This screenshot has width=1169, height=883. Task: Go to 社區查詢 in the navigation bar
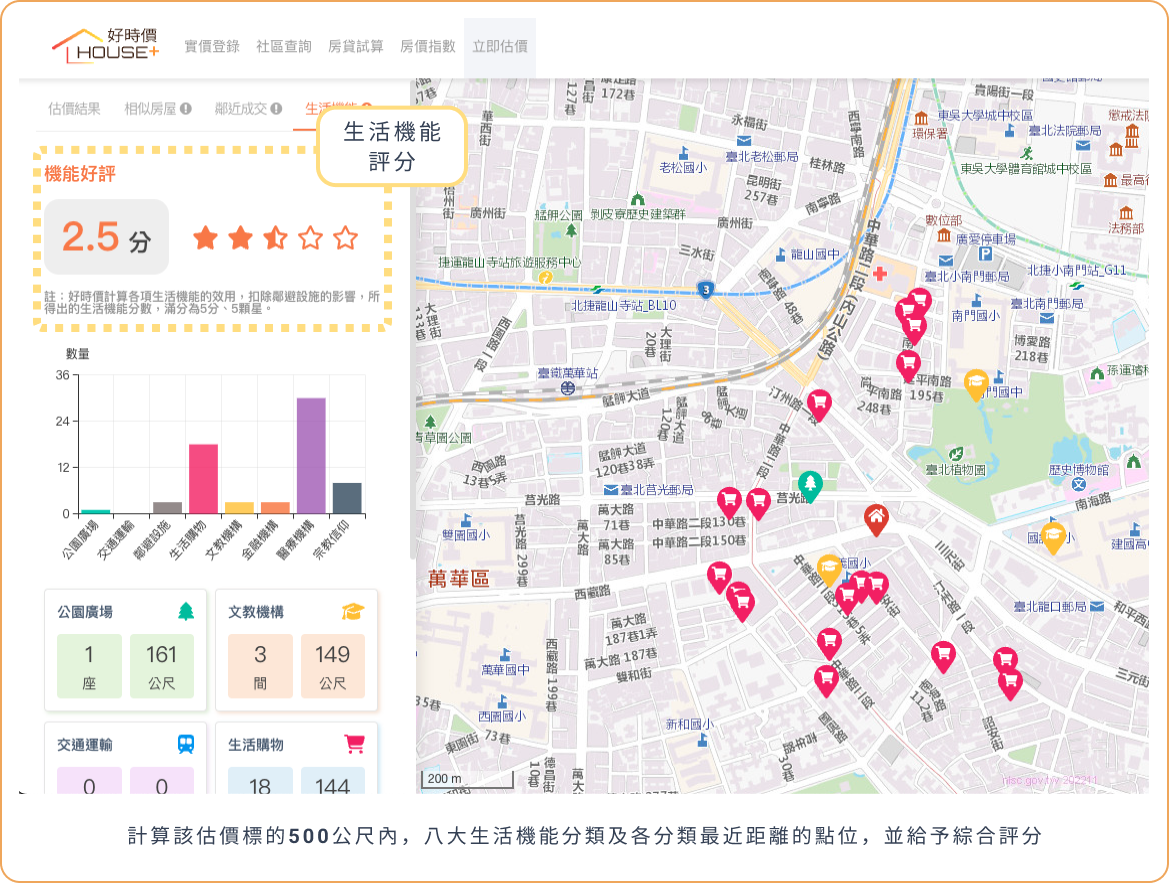284,46
